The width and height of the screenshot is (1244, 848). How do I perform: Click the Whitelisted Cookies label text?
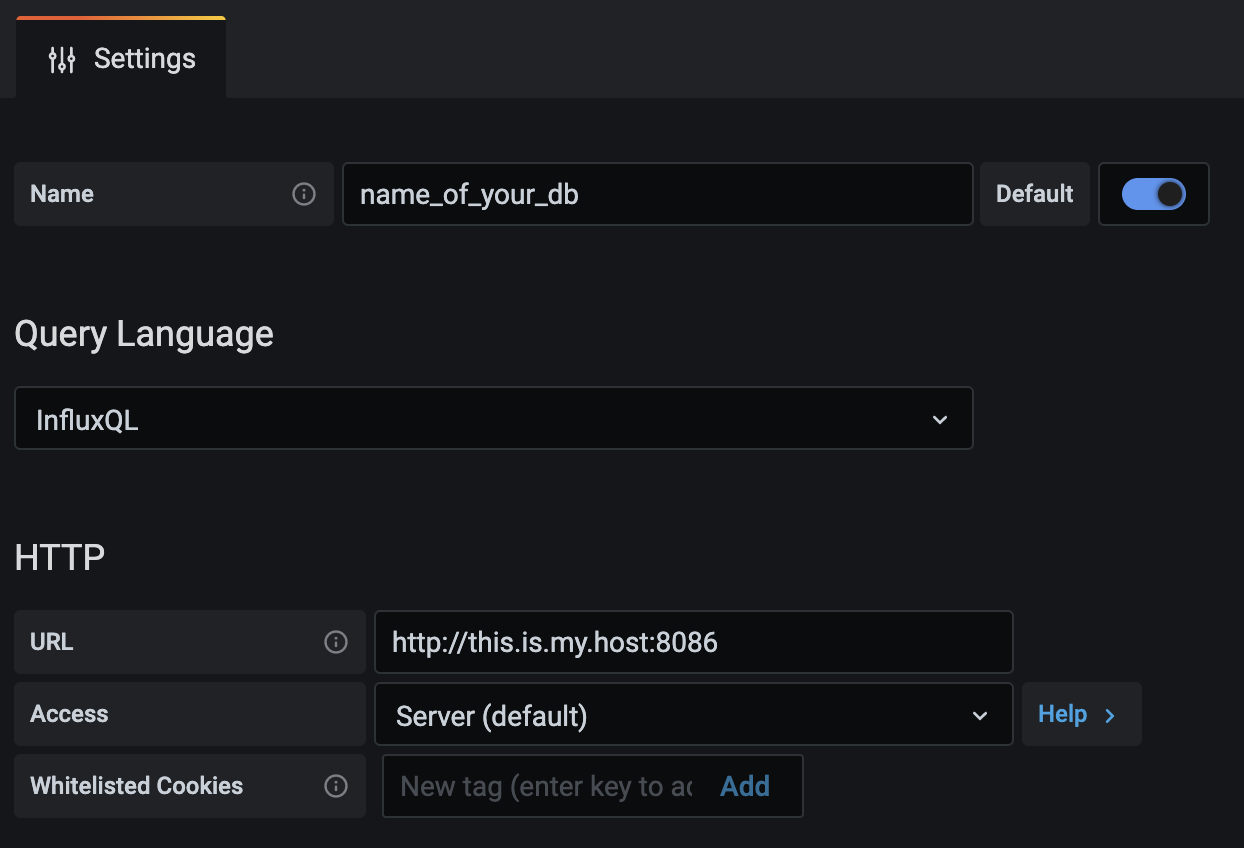coord(137,786)
